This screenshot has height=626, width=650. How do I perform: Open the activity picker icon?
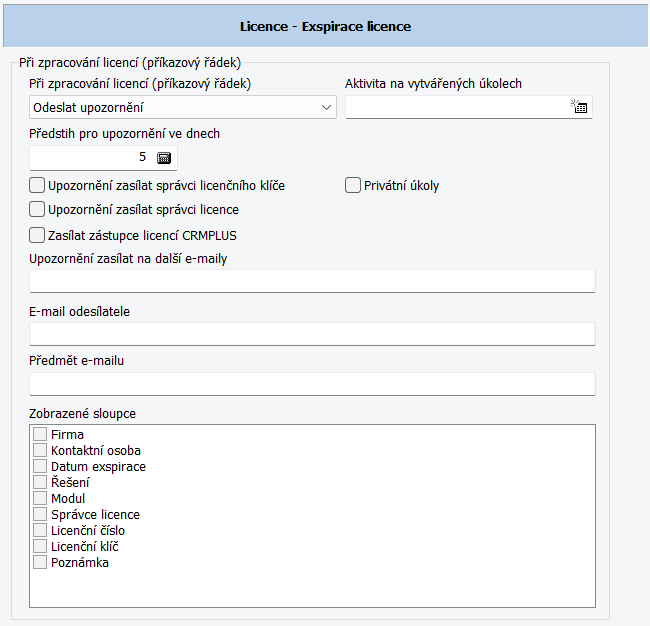(x=579, y=107)
